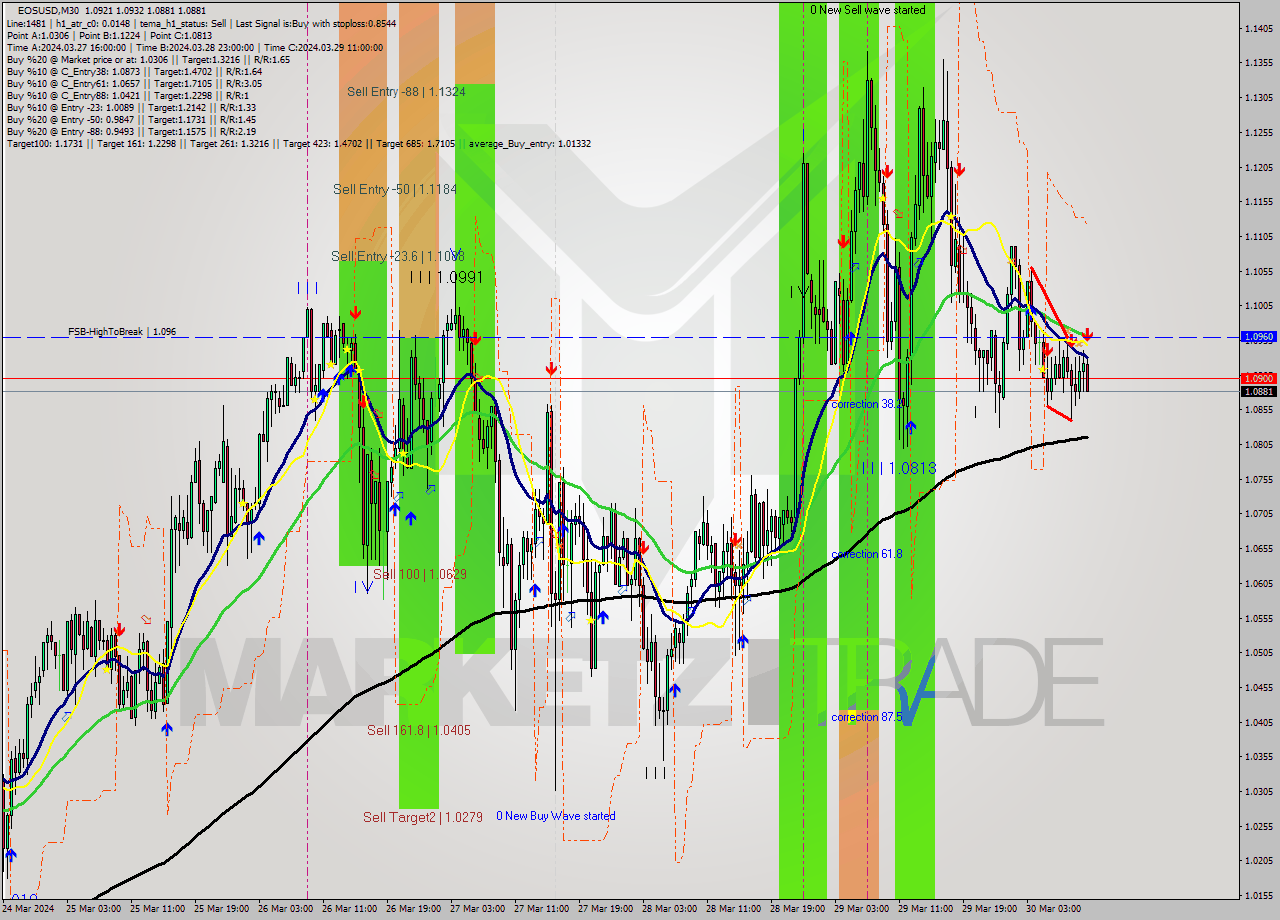Select the 'Sell Target2 | 1.0279' label
This screenshot has width=1280, height=920.
click(423, 817)
